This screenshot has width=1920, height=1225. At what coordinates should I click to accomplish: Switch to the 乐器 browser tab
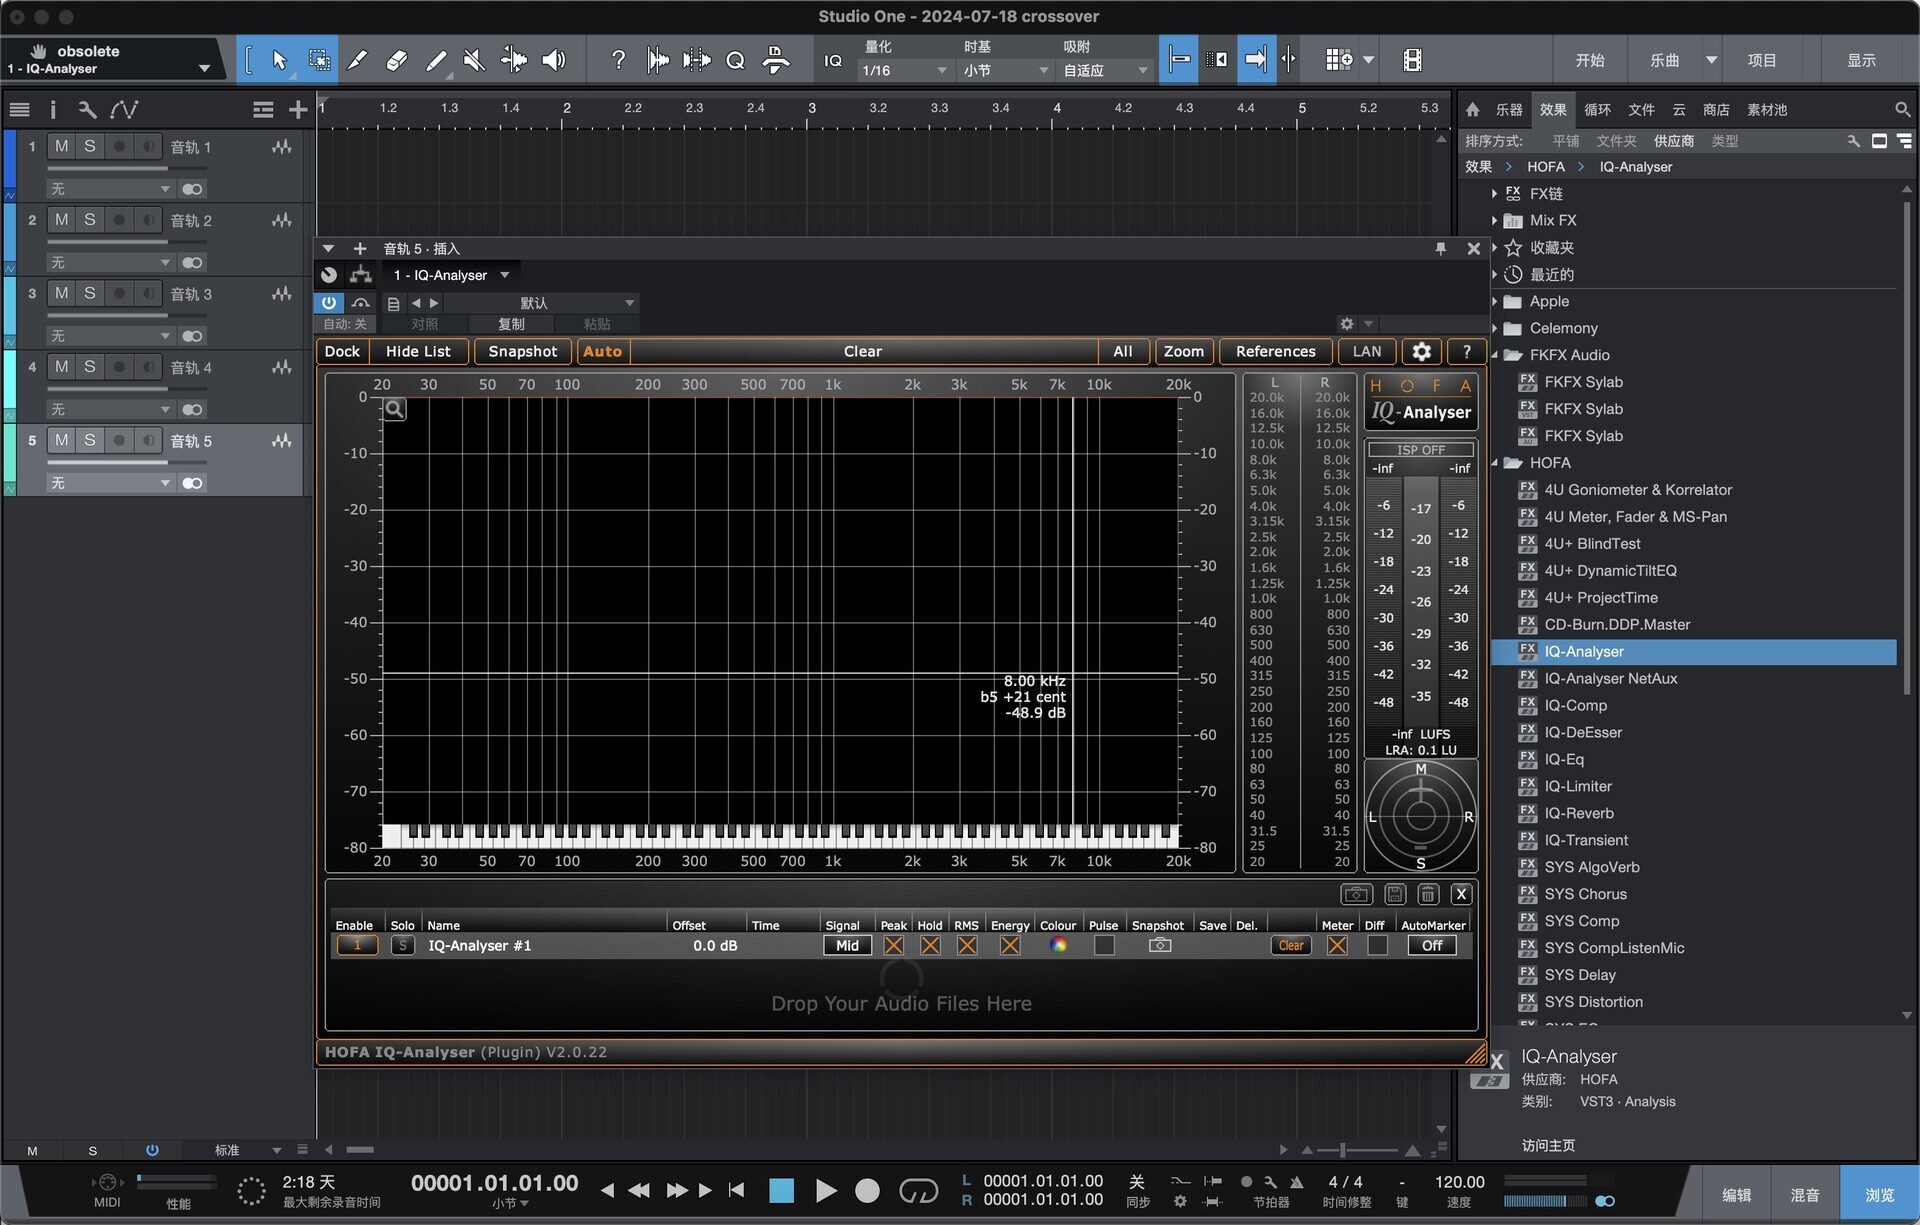(x=1508, y=110)
